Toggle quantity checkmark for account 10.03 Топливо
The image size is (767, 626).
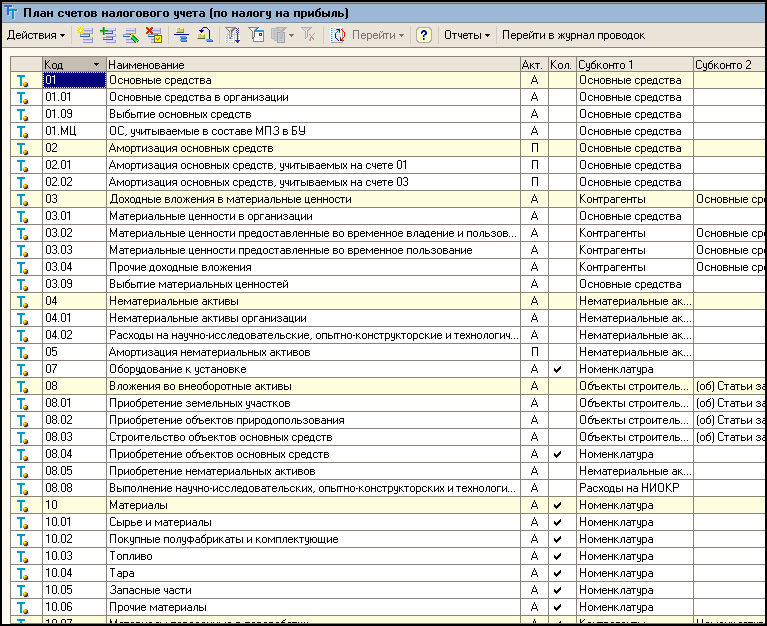click(558, 557)
